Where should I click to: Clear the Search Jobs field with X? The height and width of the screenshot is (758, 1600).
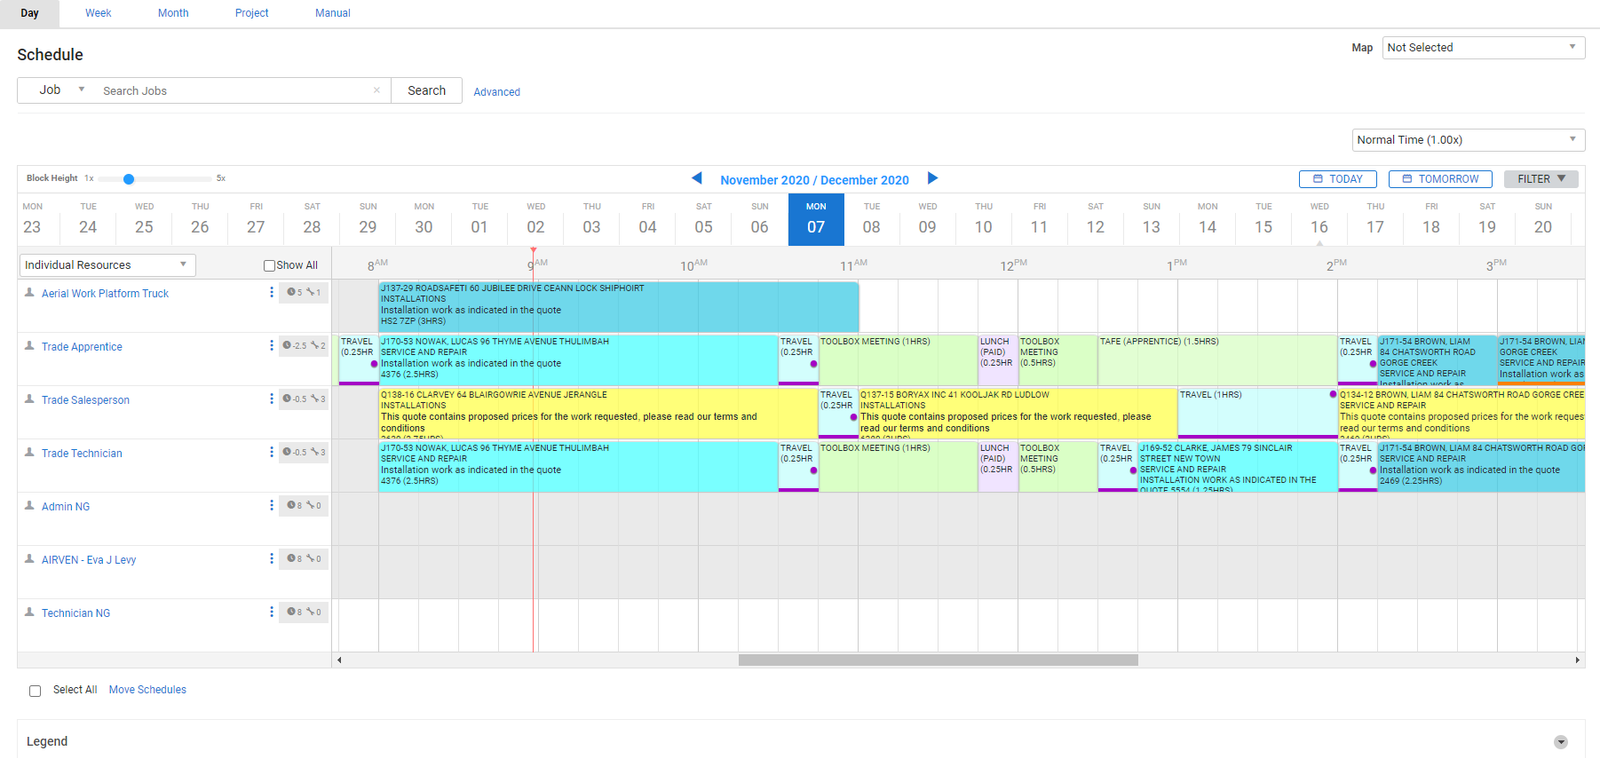pyautogui.click(x=376, y=90)
